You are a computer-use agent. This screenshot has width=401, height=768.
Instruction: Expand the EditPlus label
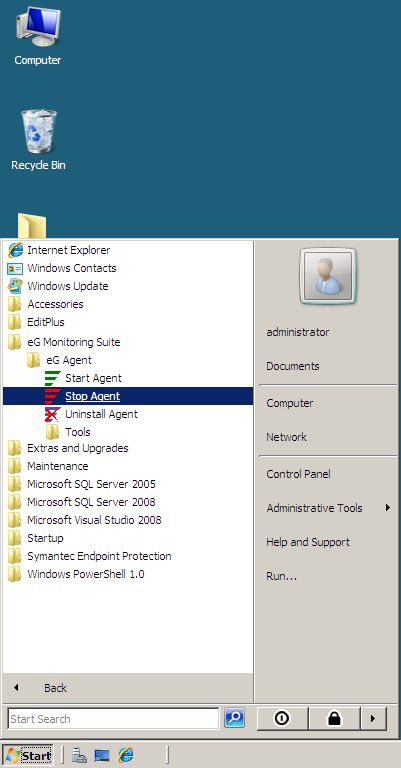click(x=46, y=322)
